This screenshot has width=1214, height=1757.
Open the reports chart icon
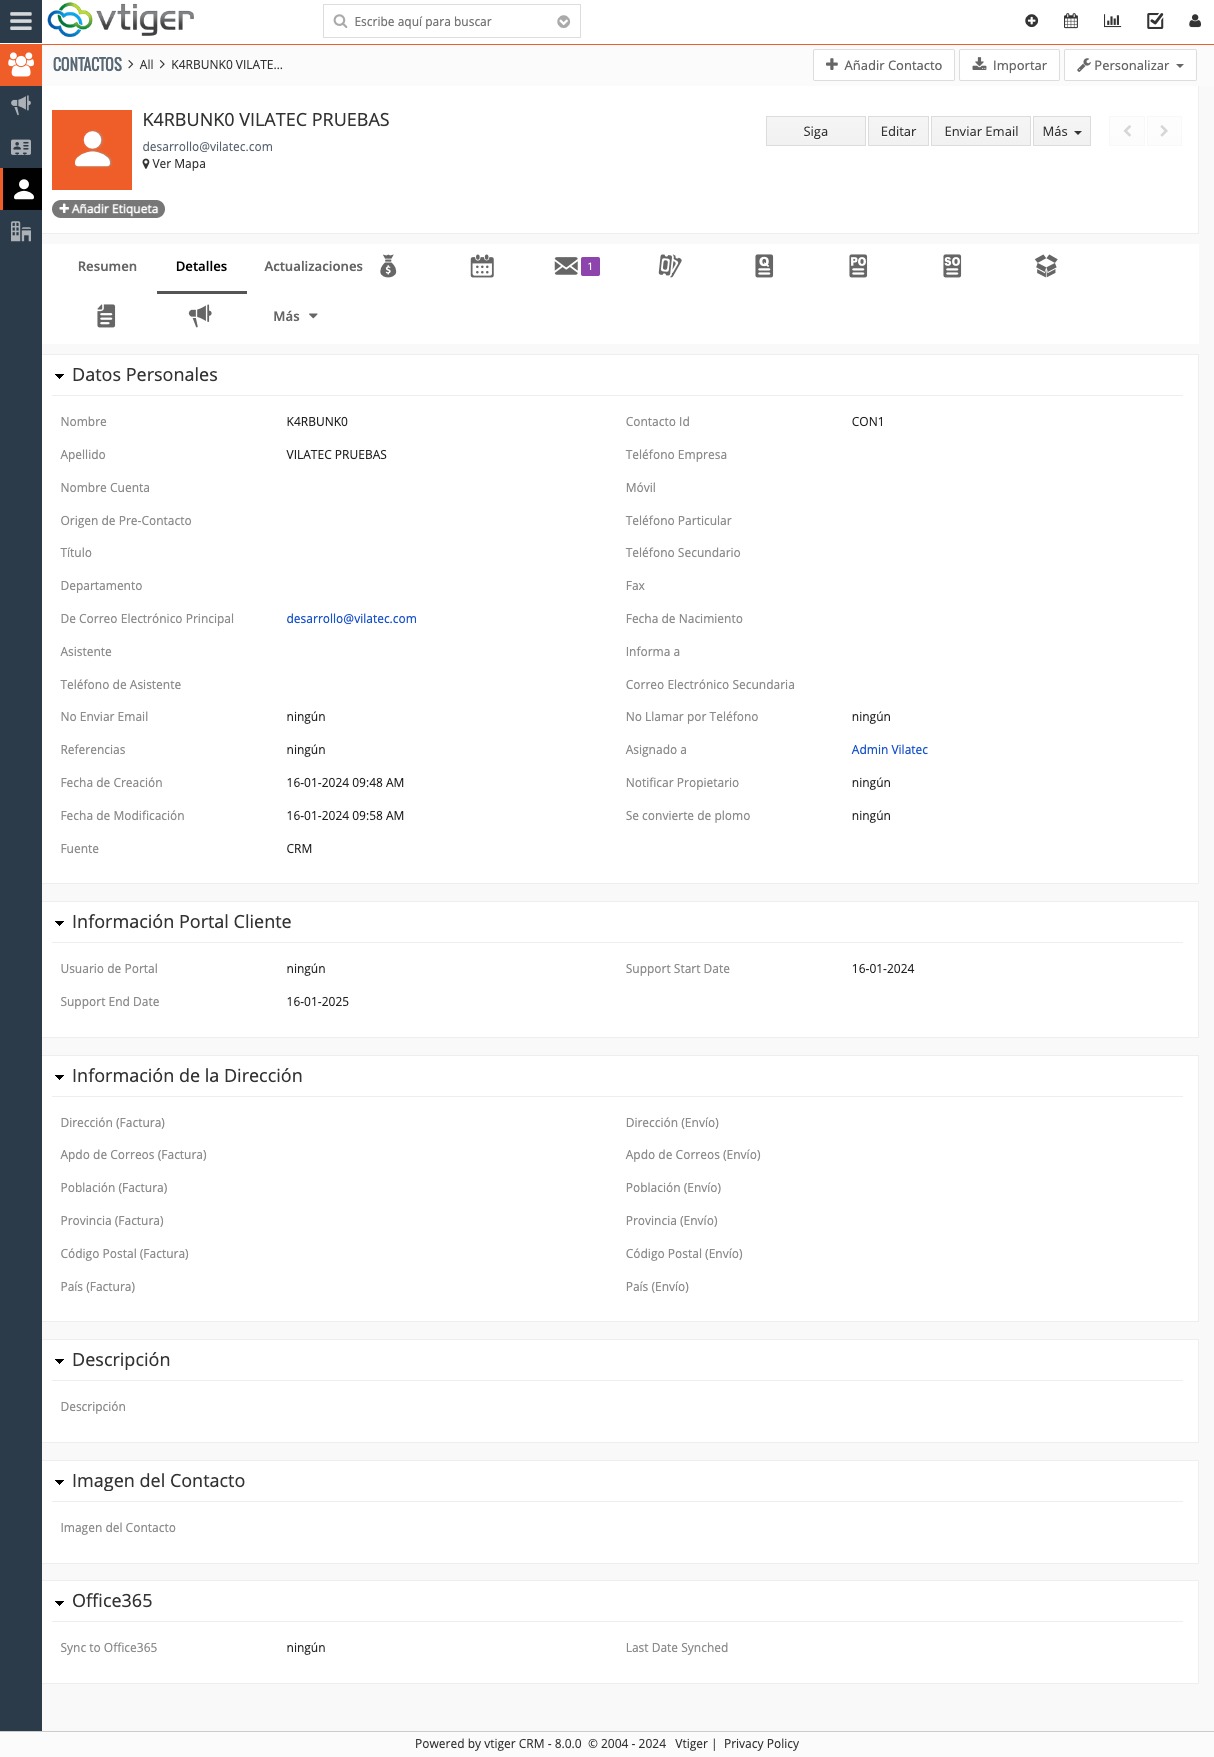[x=1112, y=21]
